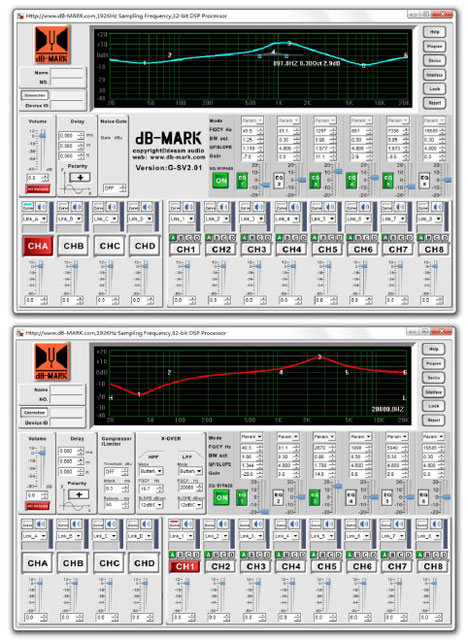Open the Link_D dropdown in lower window
The height and width of the screenshot is (642, 468).
140,536
